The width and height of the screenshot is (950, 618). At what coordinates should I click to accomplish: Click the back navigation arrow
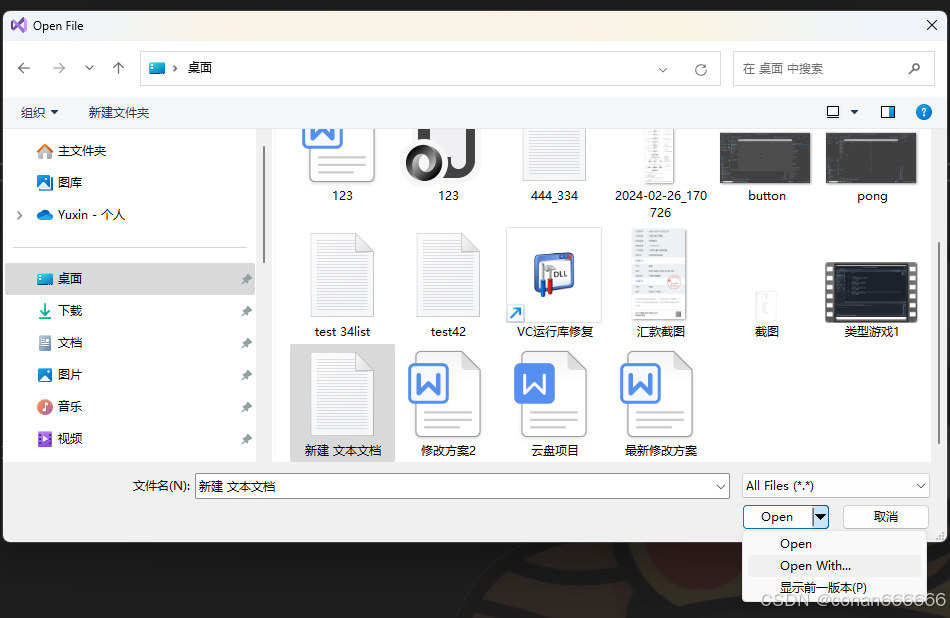click(24, 68)
